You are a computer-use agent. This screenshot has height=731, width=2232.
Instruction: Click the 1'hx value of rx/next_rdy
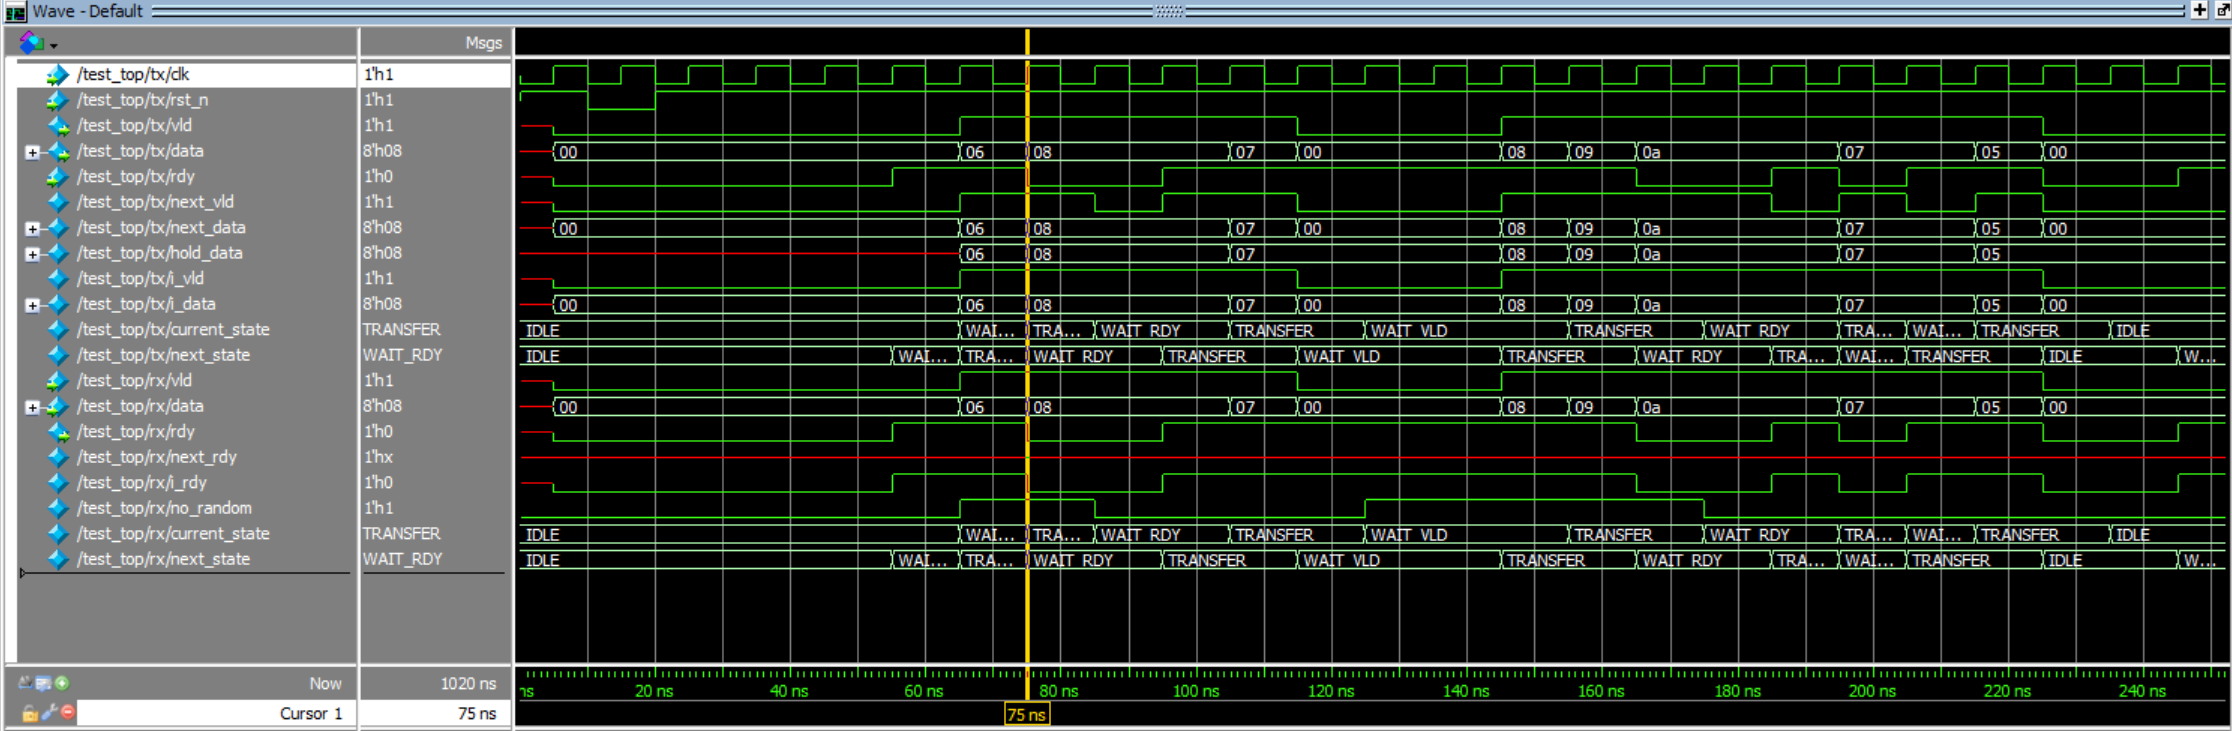[x=378, y=457]
